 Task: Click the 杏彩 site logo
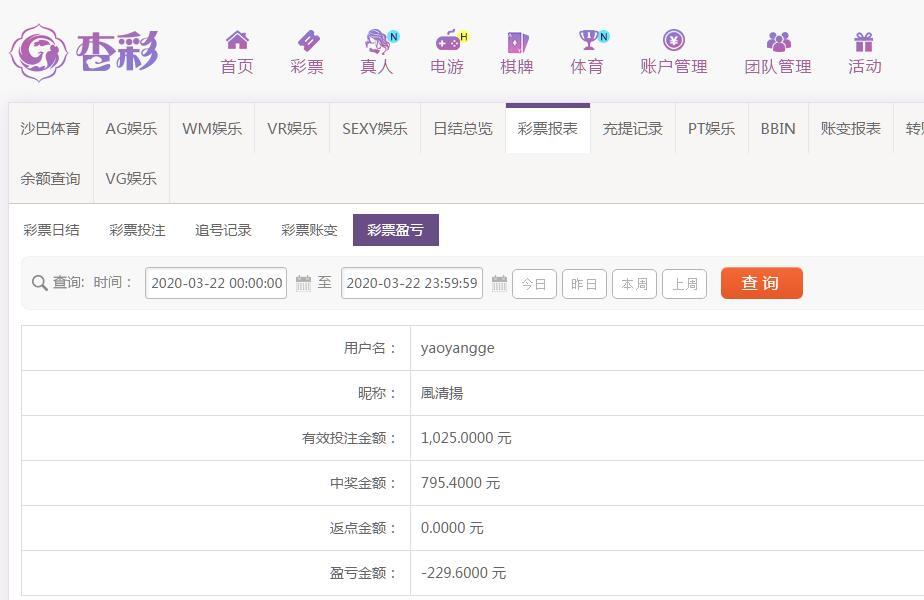coord(84,52)
